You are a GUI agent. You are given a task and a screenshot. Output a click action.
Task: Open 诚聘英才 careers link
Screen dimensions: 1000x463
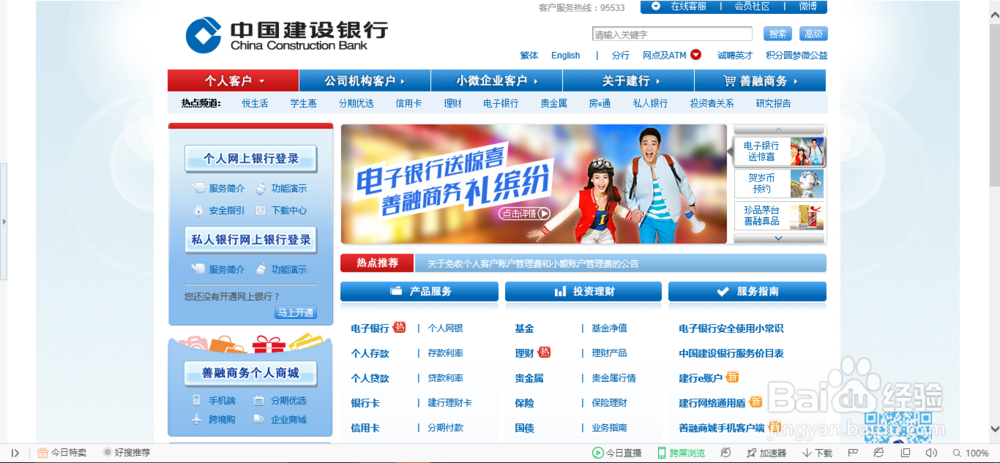735,55
